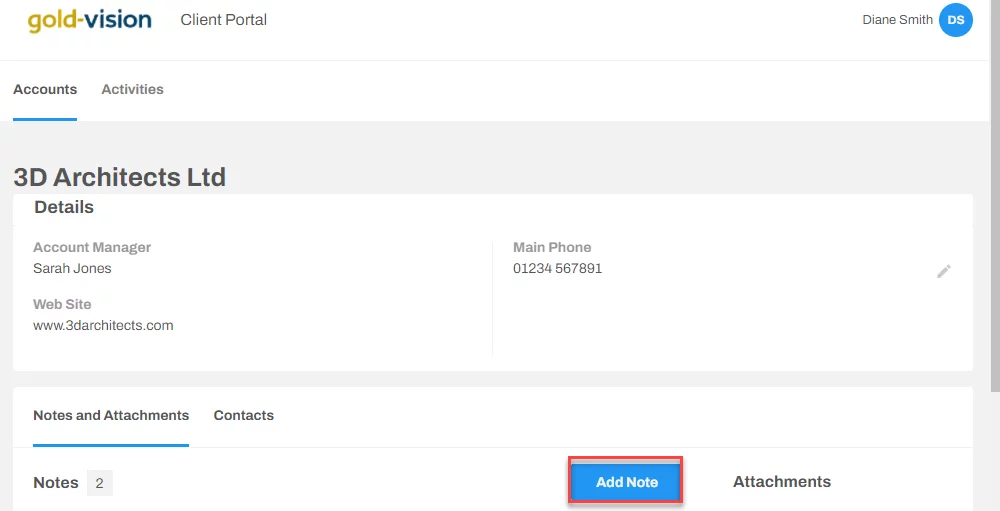Click the 3D Architects Ltd heading
The width and height of the screenshot is (1000, 511).
click(x=120, y=177)
